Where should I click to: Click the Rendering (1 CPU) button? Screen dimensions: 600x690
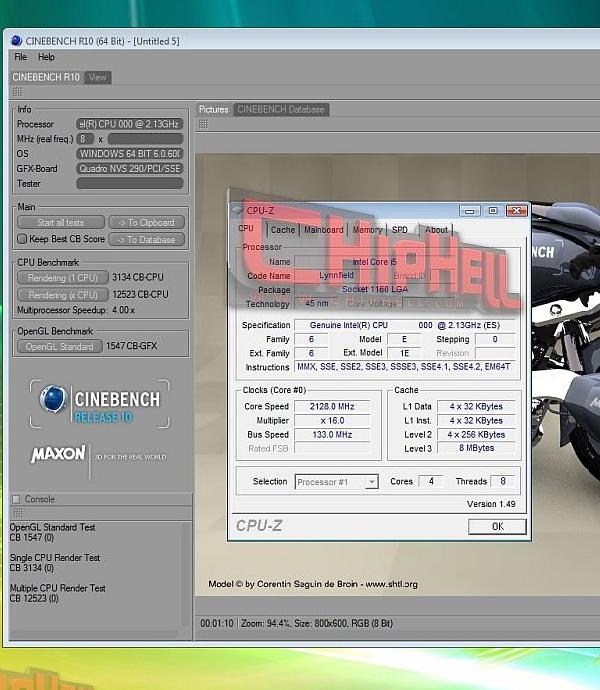pos(63,278)
